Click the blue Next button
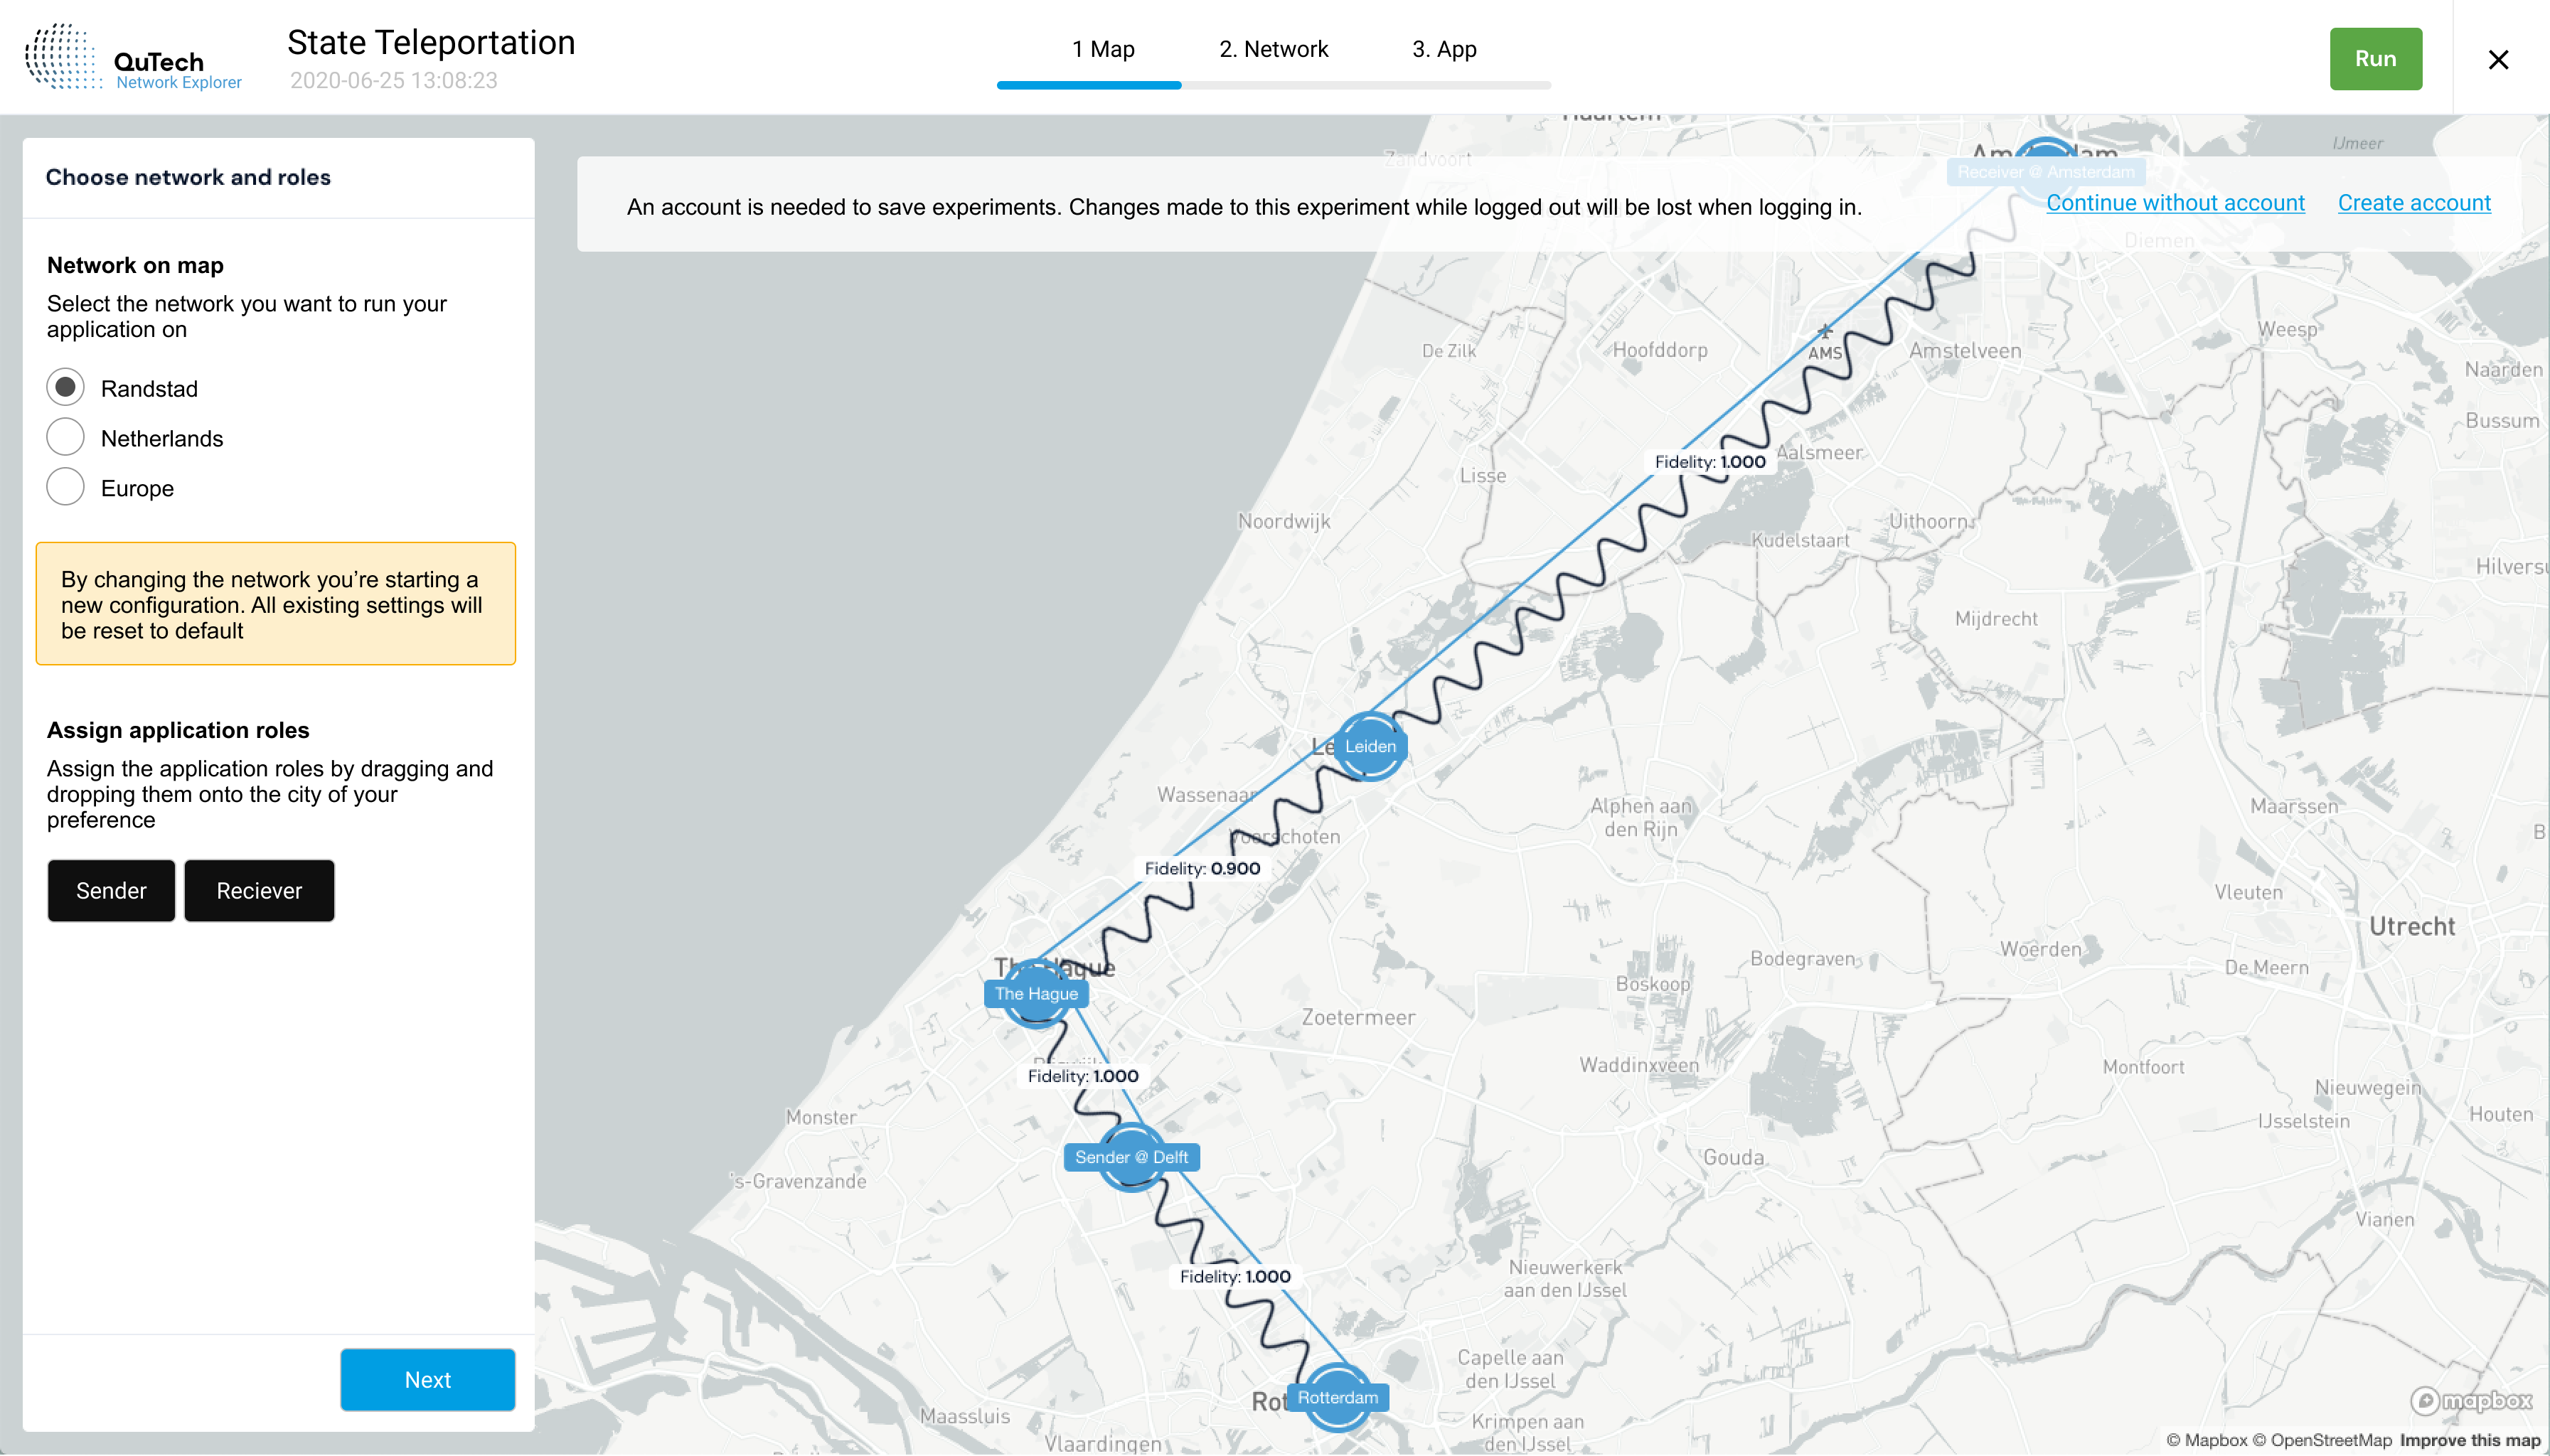Viewport: 2550px width, 1456px height. coord(427,1379)
